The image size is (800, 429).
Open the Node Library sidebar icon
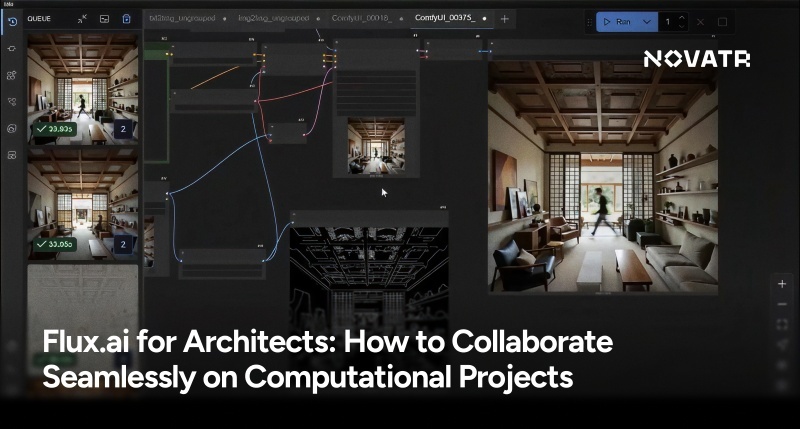(11, 48)
